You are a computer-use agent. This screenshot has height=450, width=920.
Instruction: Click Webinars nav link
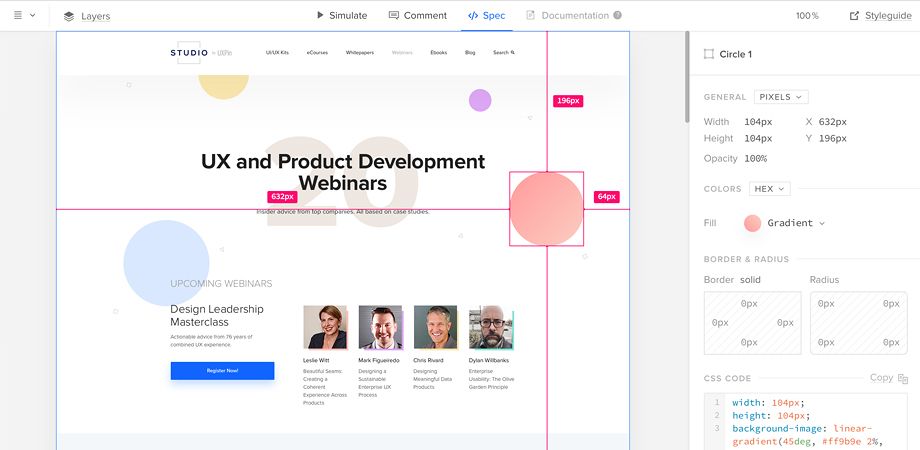pos(402,53)
